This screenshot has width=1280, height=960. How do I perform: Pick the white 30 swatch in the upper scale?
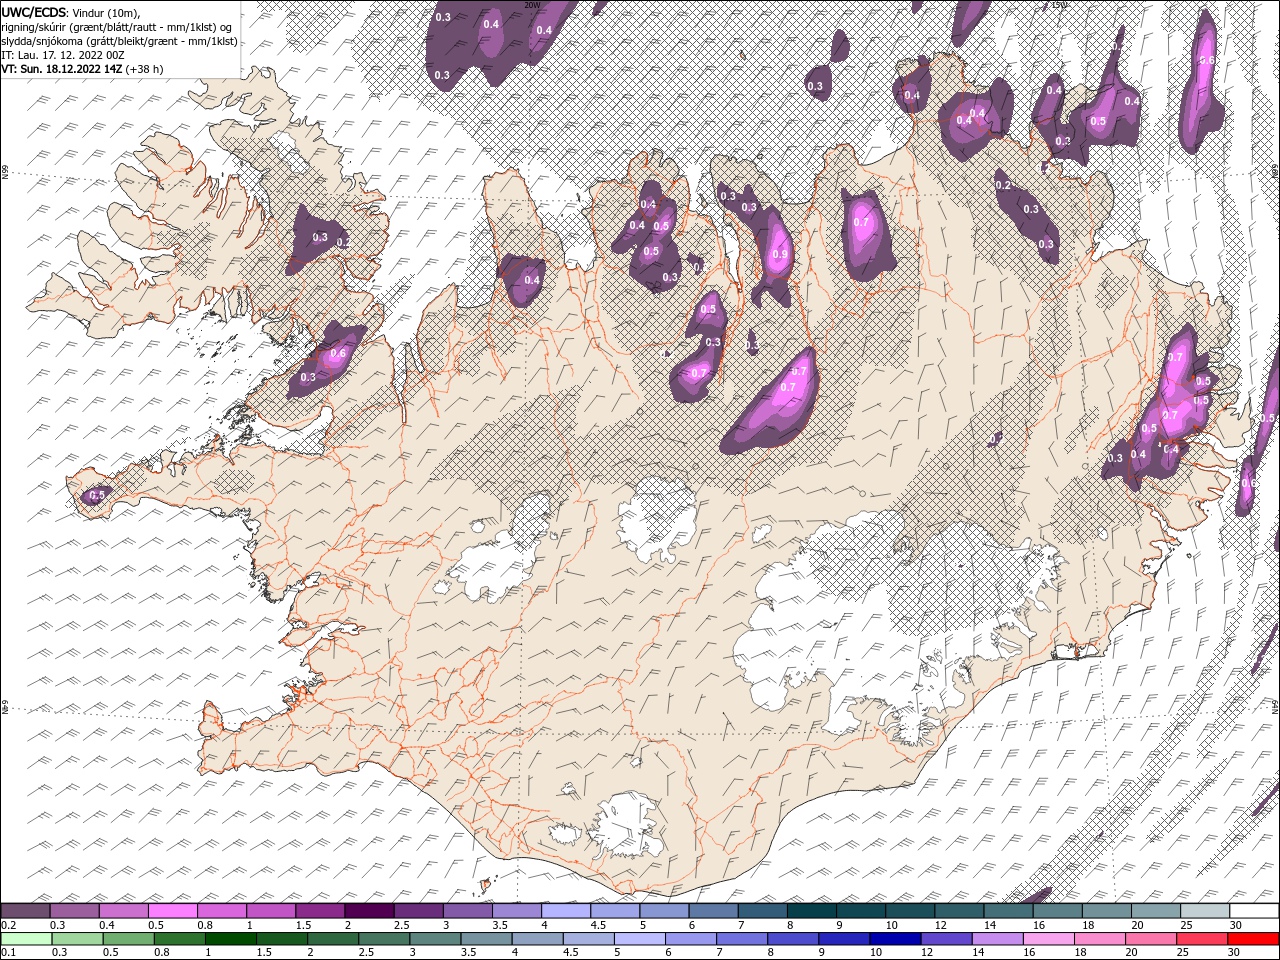1253,911
